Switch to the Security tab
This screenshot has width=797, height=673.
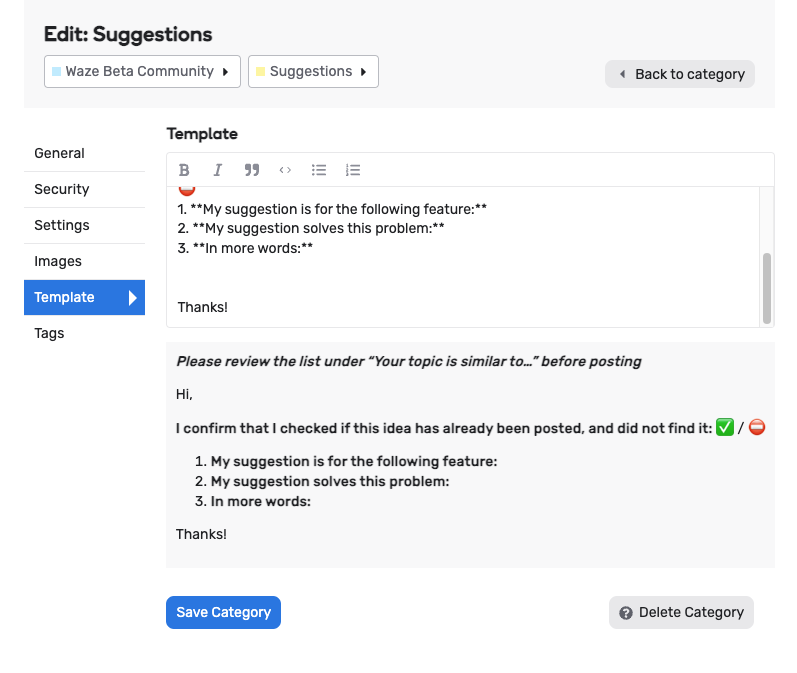tap(61, 189)
